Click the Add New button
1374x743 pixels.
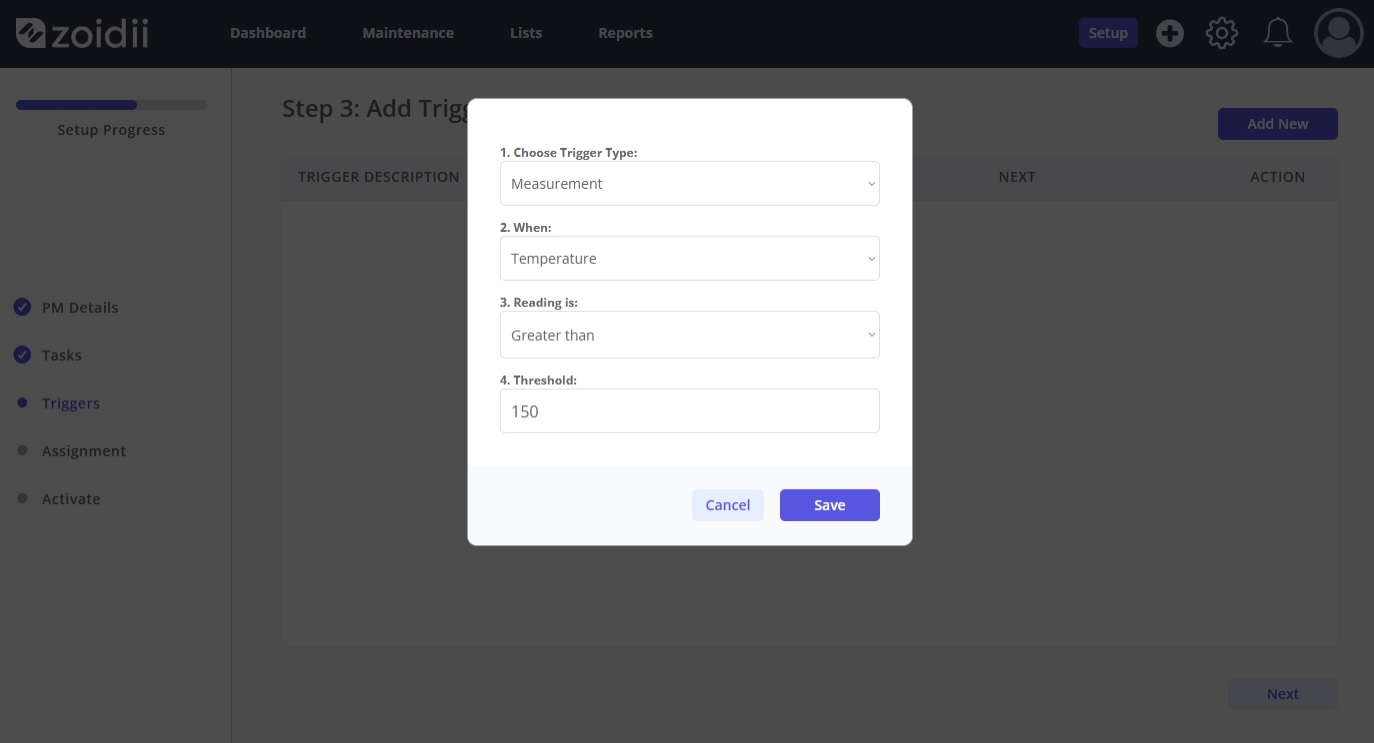(1277, 124)
